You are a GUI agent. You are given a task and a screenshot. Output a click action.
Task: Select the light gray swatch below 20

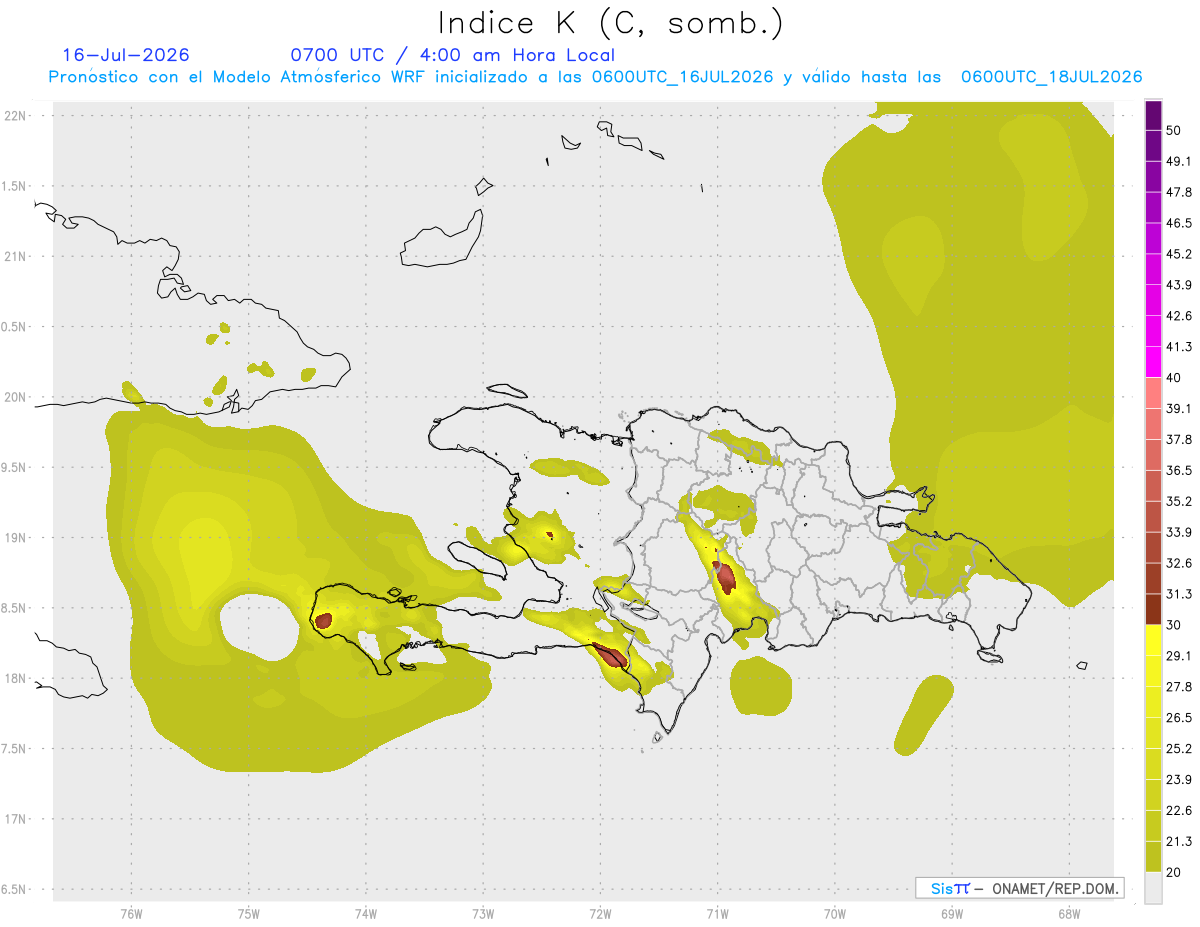tap(1153, 888)
